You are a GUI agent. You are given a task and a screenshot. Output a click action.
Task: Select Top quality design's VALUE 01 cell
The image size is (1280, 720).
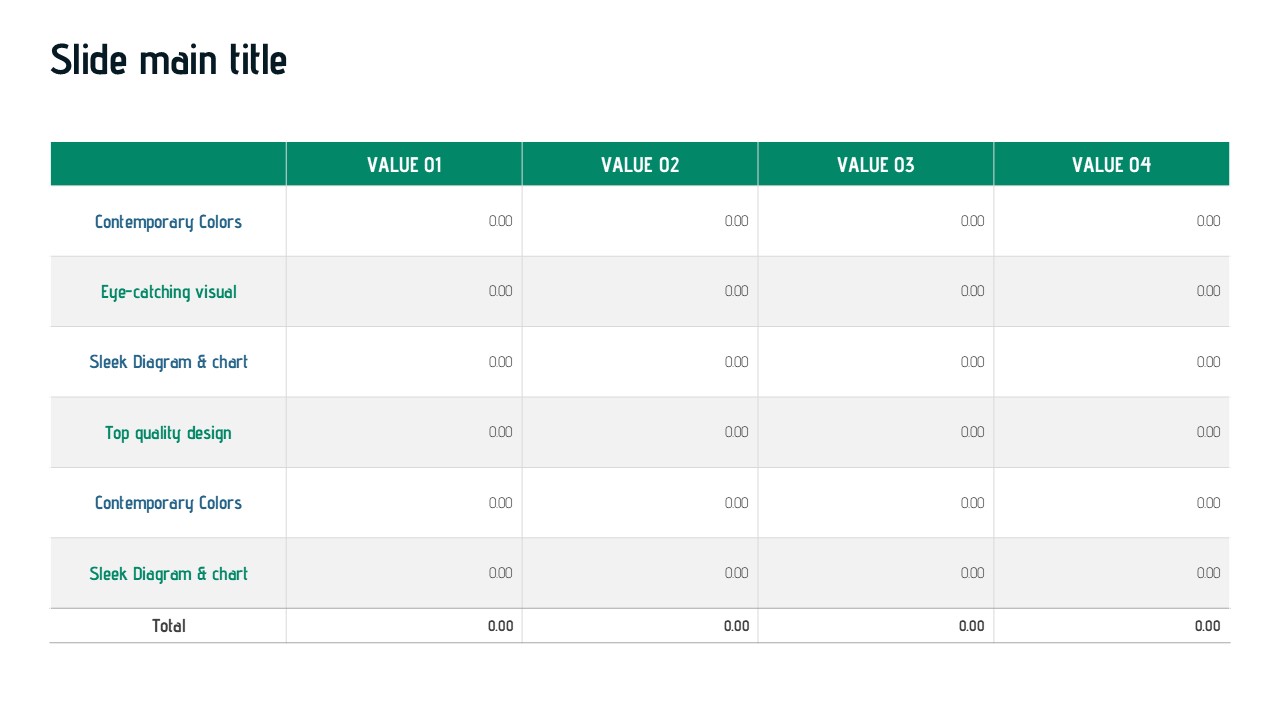point(500,432)
